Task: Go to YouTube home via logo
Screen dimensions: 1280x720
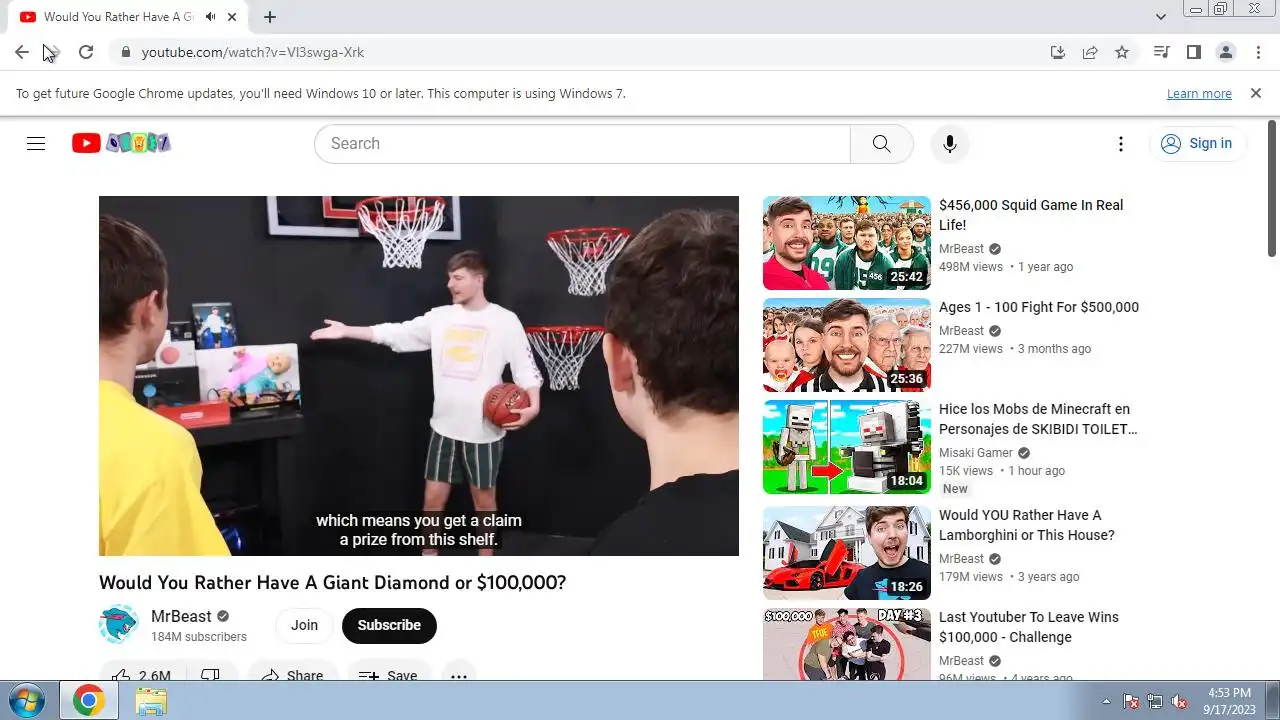Action: pos(121,143)
